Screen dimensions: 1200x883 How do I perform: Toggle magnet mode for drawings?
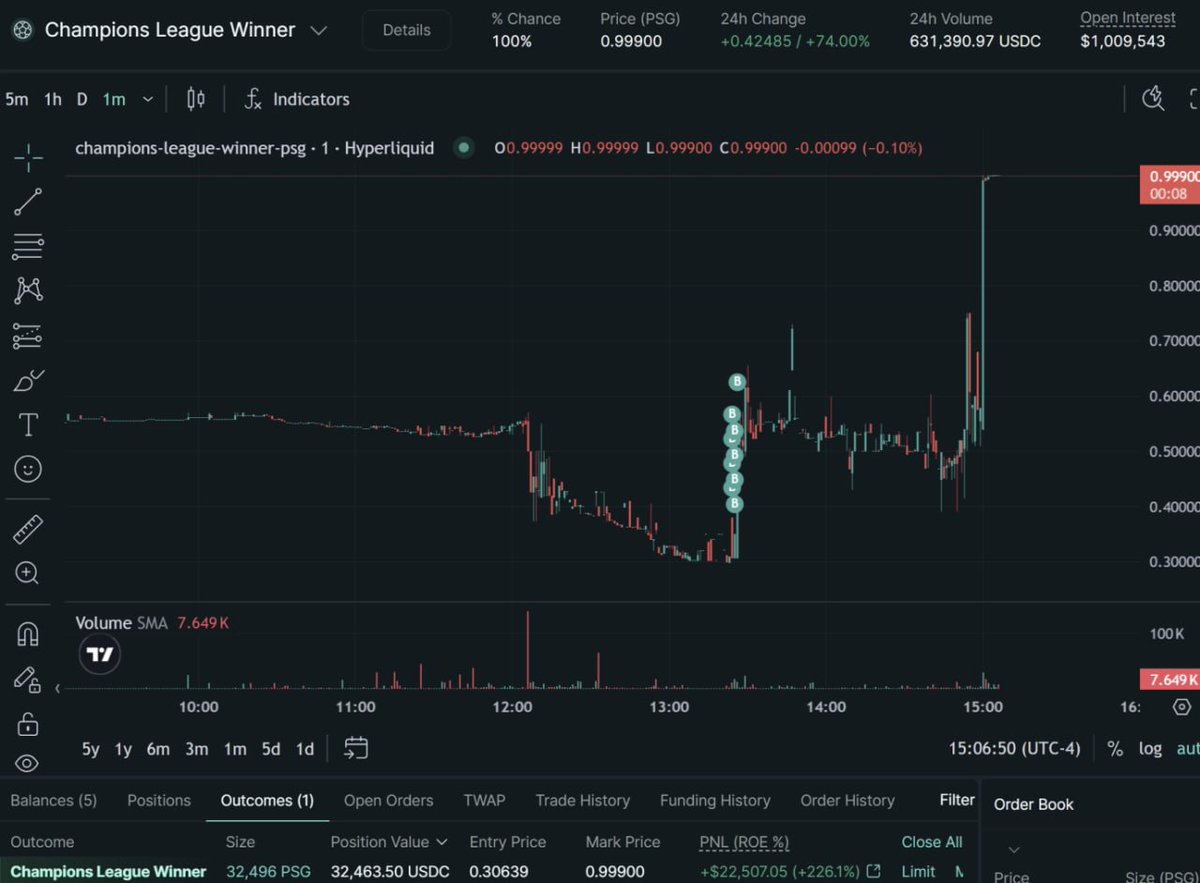pyautogui.click(x=28, y=634)
